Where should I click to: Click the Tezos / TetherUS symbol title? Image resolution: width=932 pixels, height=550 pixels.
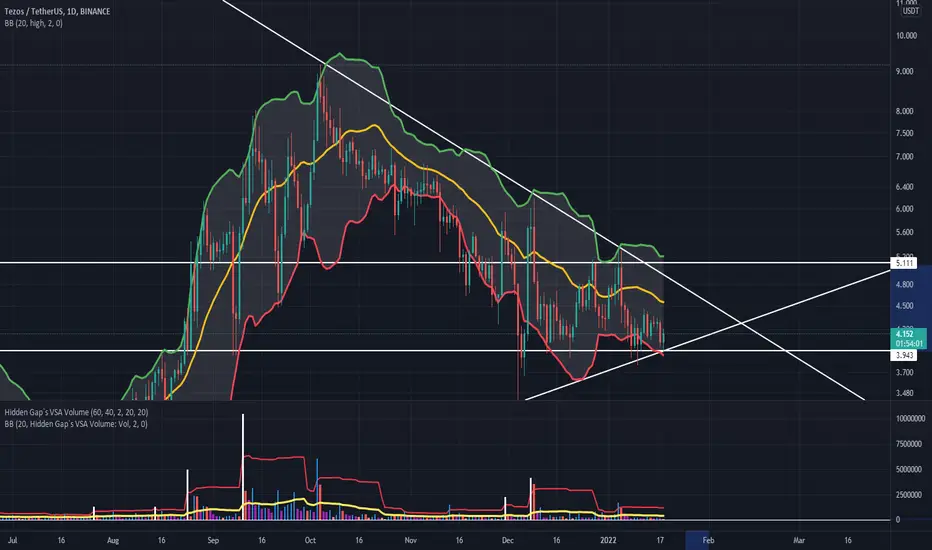[x=57, y=11]
